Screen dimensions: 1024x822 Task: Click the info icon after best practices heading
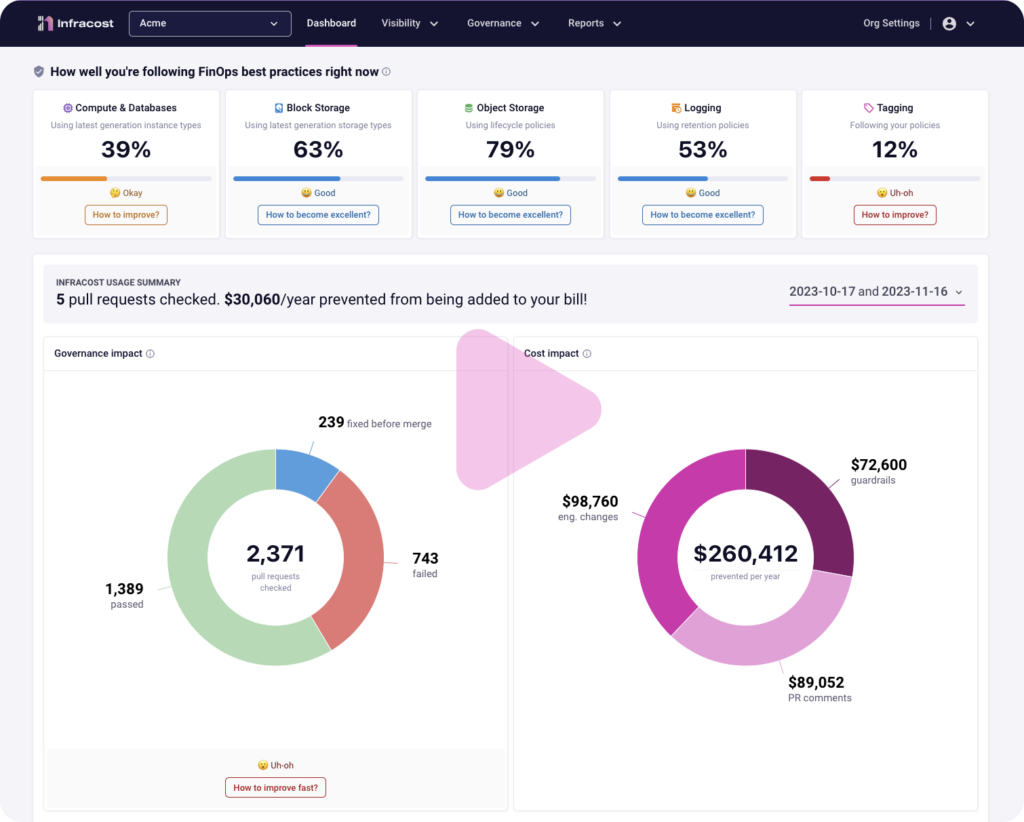(384, 71)
